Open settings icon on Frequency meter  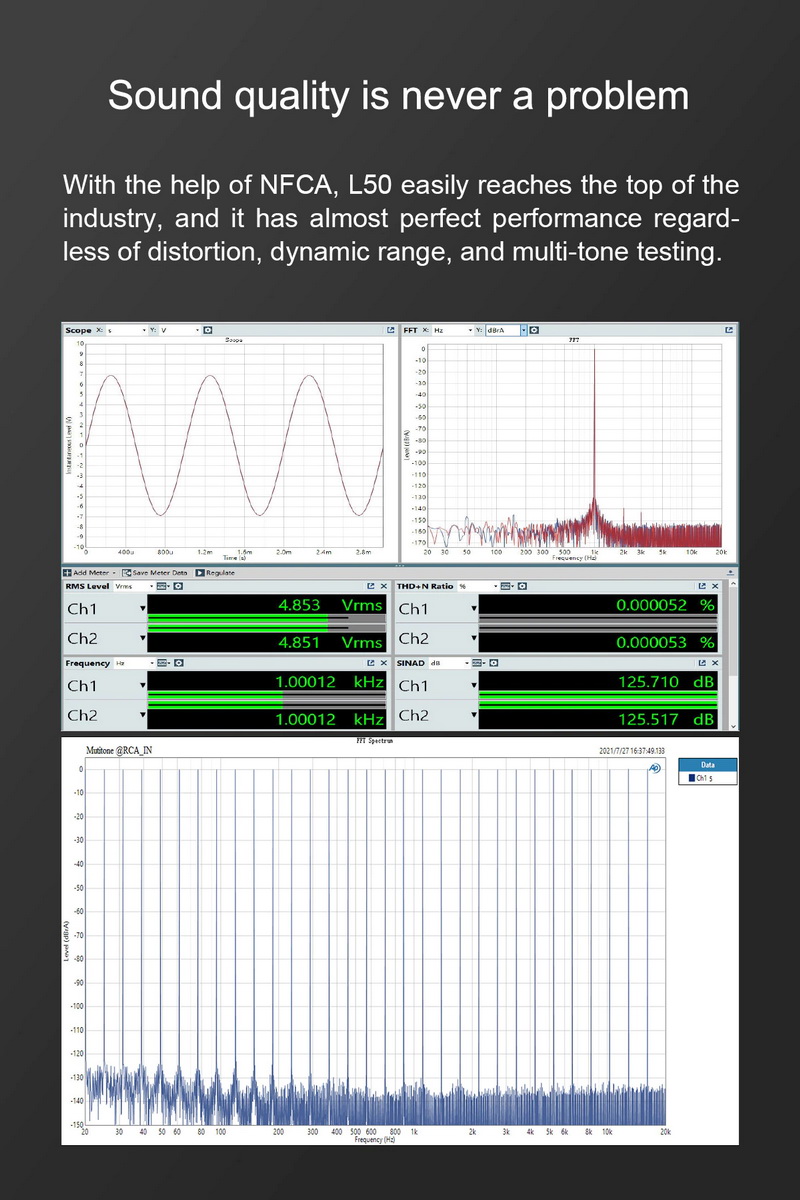178,663
